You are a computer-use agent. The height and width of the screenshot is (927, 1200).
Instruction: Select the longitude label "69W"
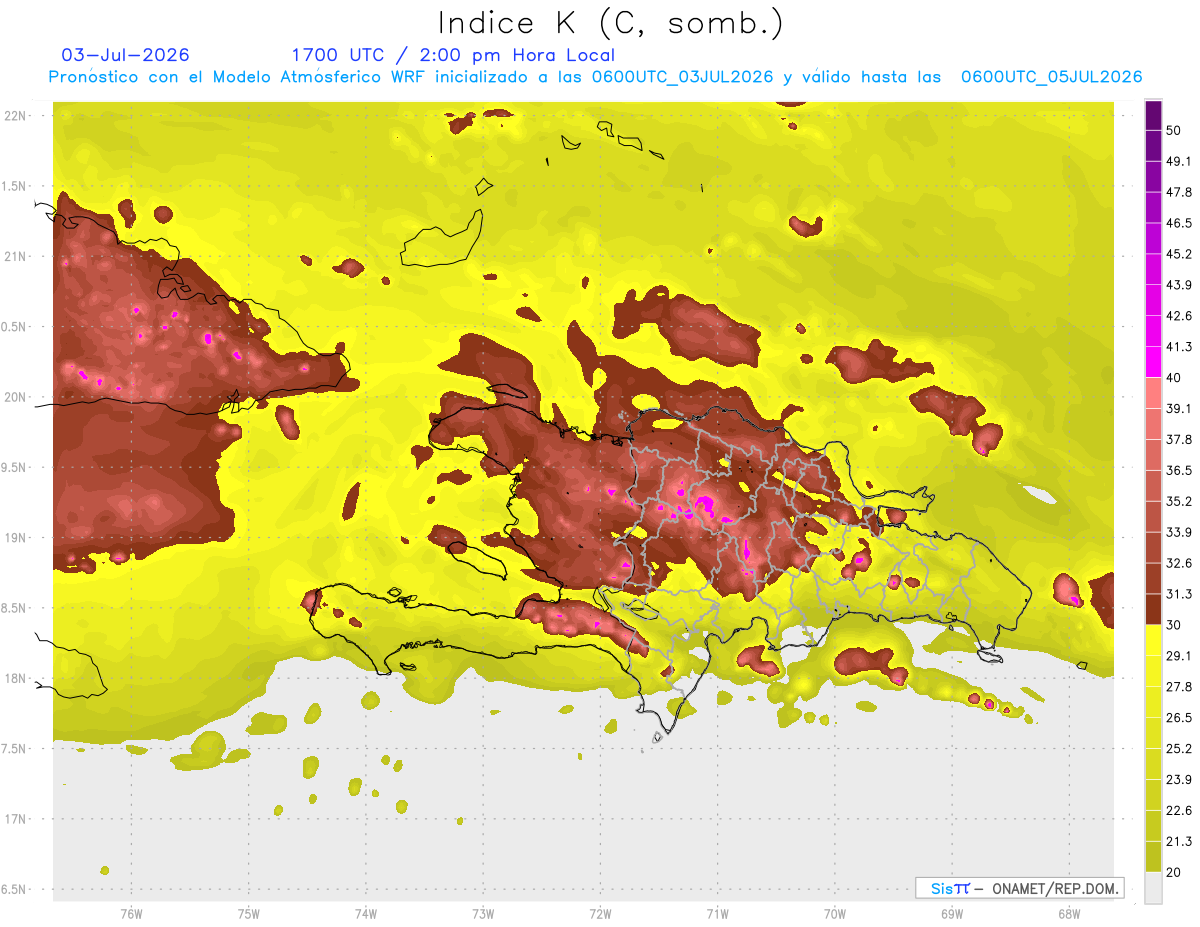pos(951,914)
